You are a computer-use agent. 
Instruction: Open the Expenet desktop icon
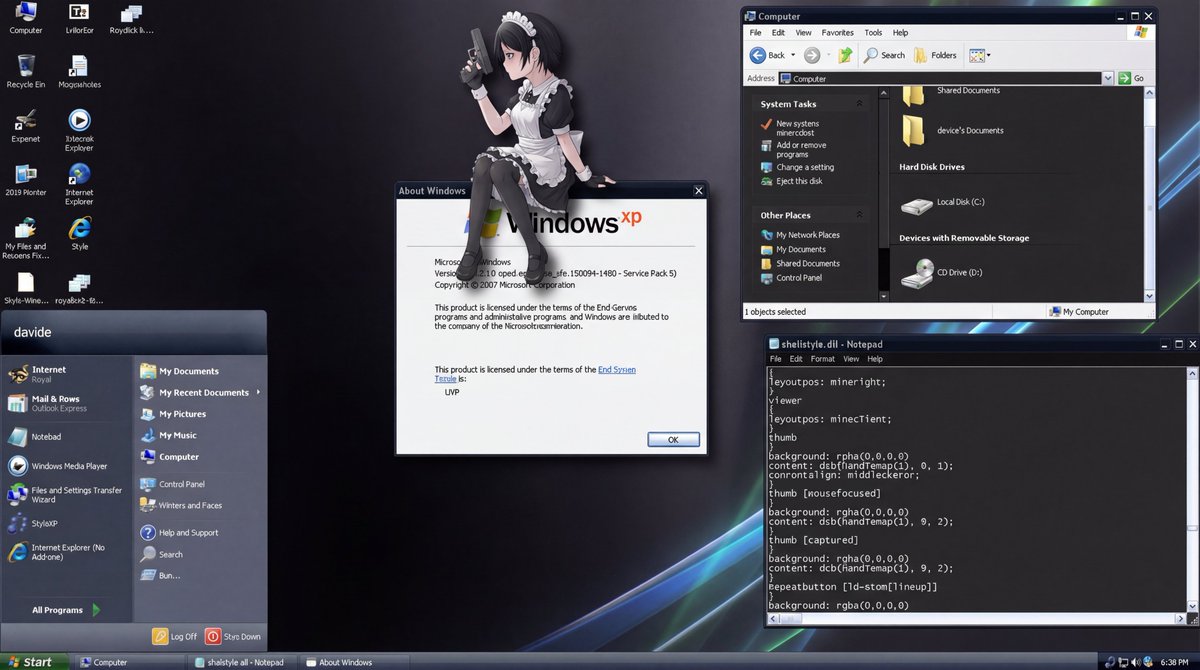(x=25, y=126)
